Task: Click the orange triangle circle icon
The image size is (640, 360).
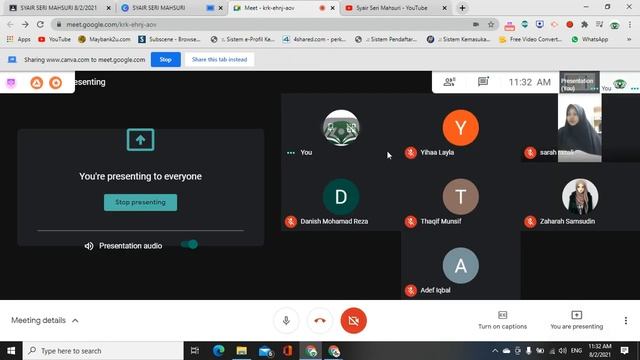Action: (x=37, y=83)
